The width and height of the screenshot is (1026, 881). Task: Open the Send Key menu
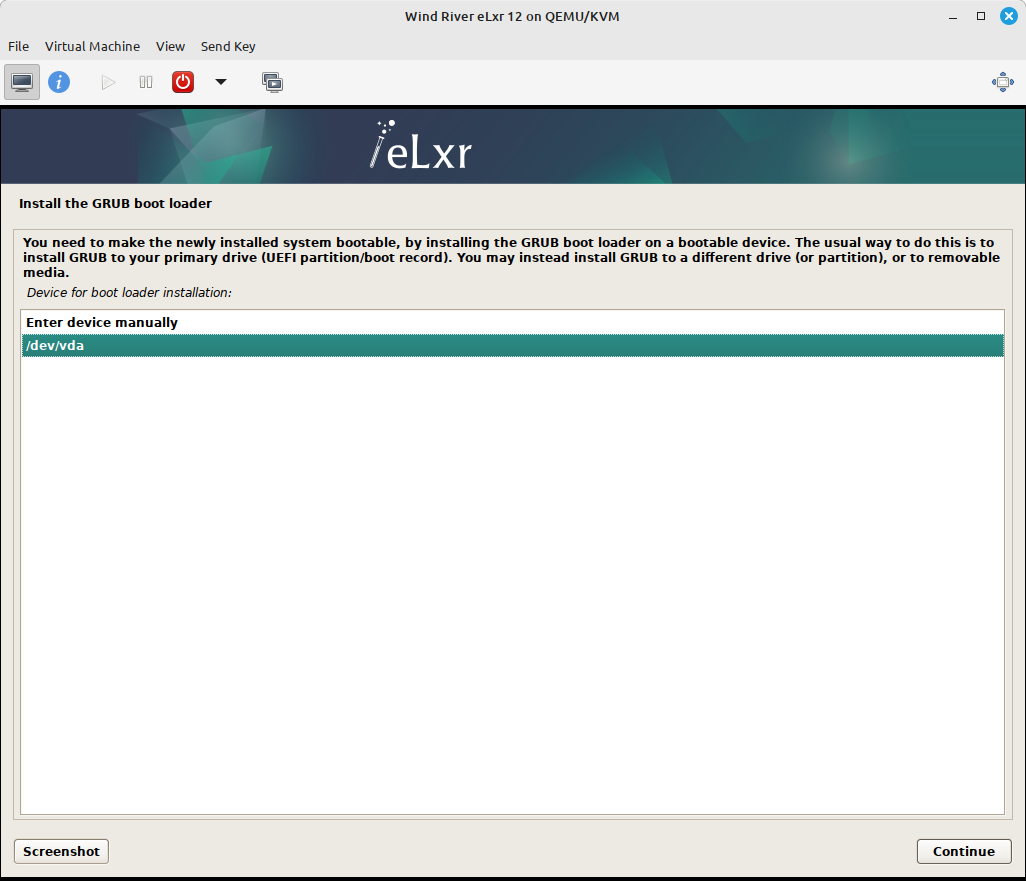pos(228,46)
